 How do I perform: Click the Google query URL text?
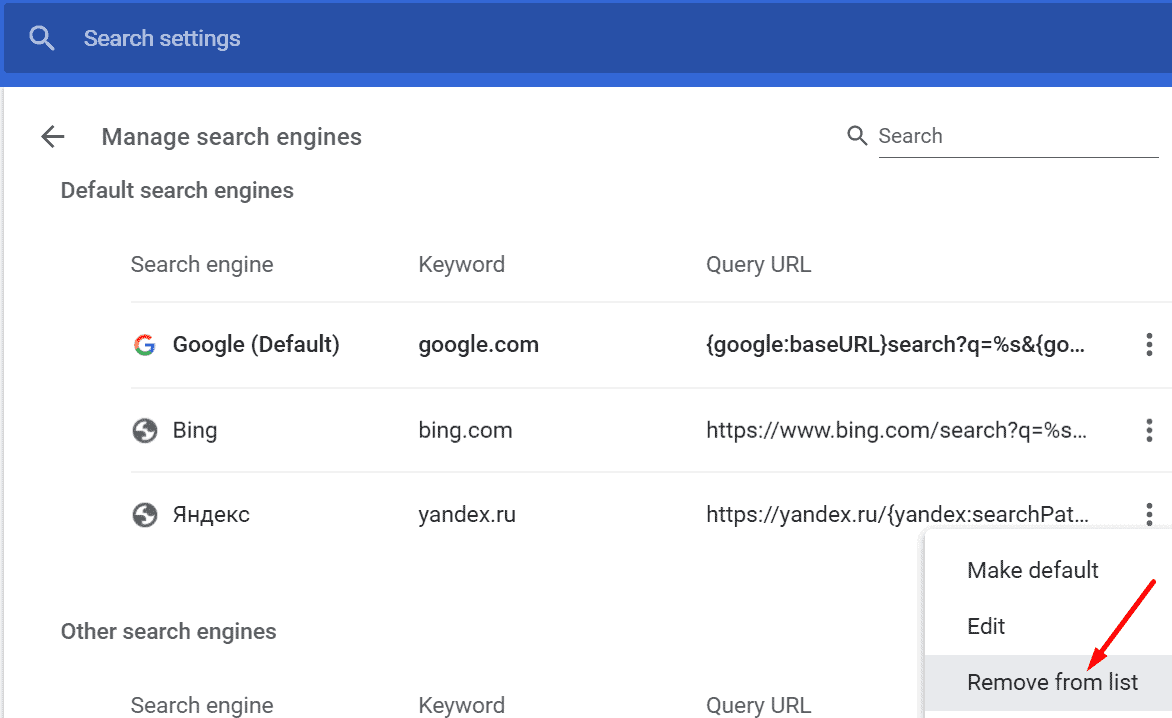(895, 345)
